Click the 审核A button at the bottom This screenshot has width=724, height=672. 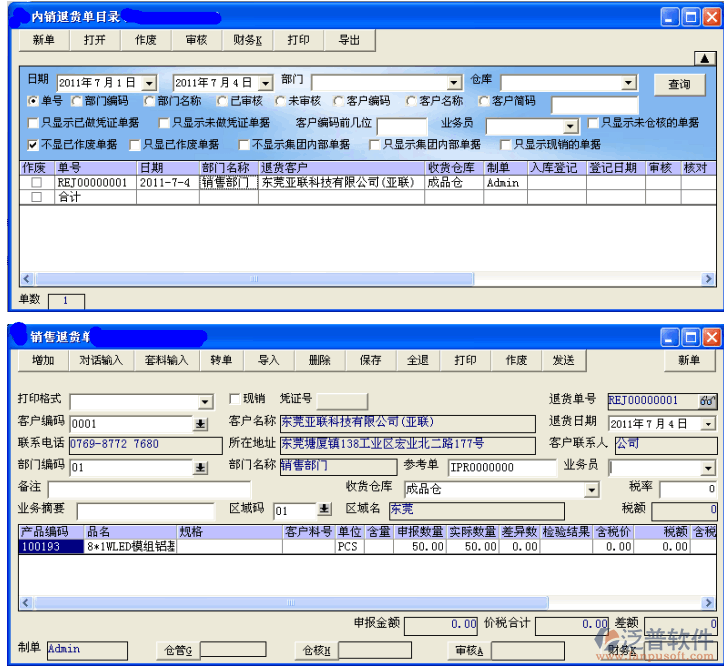(x=465, y=651)
